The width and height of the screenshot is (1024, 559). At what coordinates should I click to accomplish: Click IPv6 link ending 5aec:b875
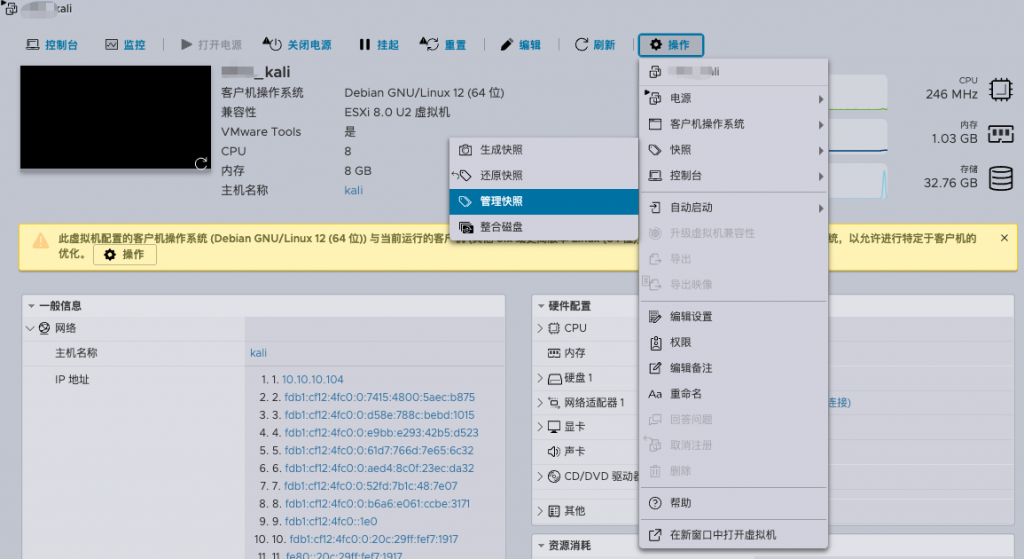pos(380,397)
